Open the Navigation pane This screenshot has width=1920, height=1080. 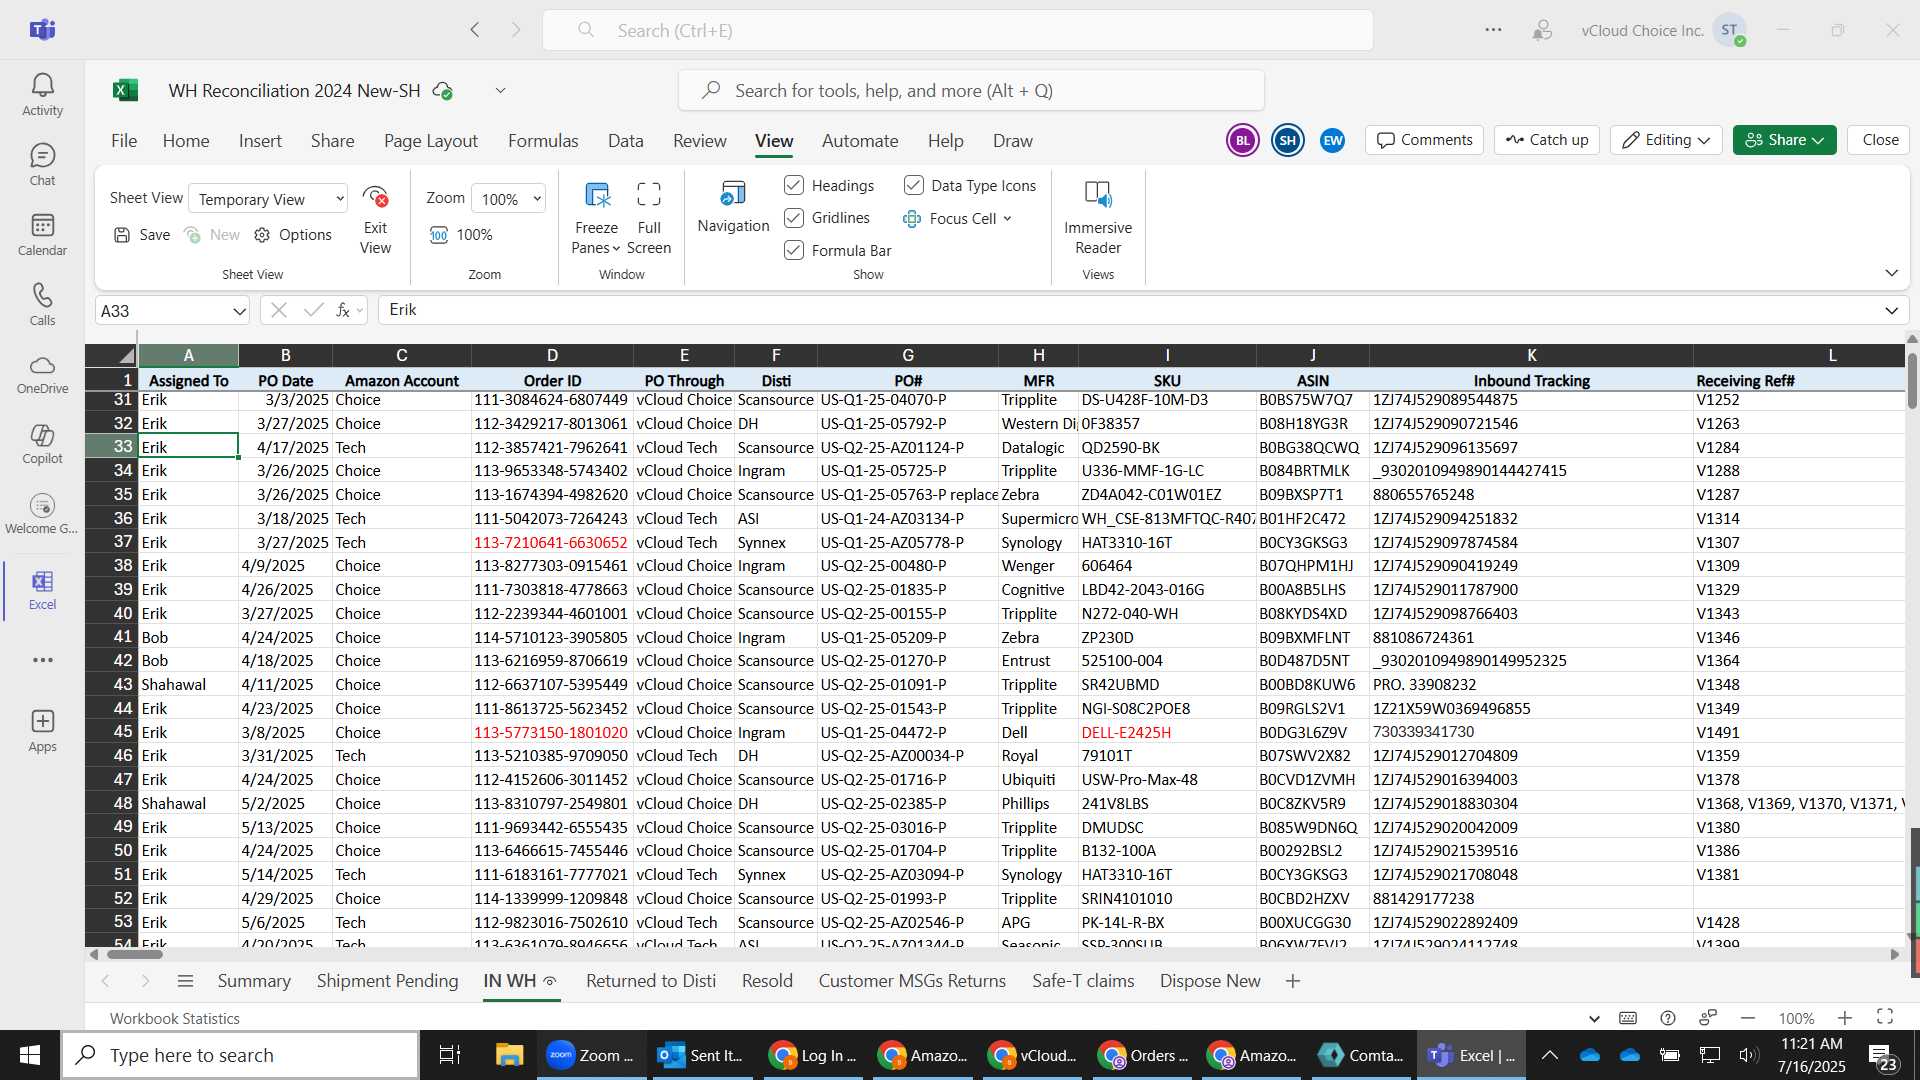click(733, 208)
